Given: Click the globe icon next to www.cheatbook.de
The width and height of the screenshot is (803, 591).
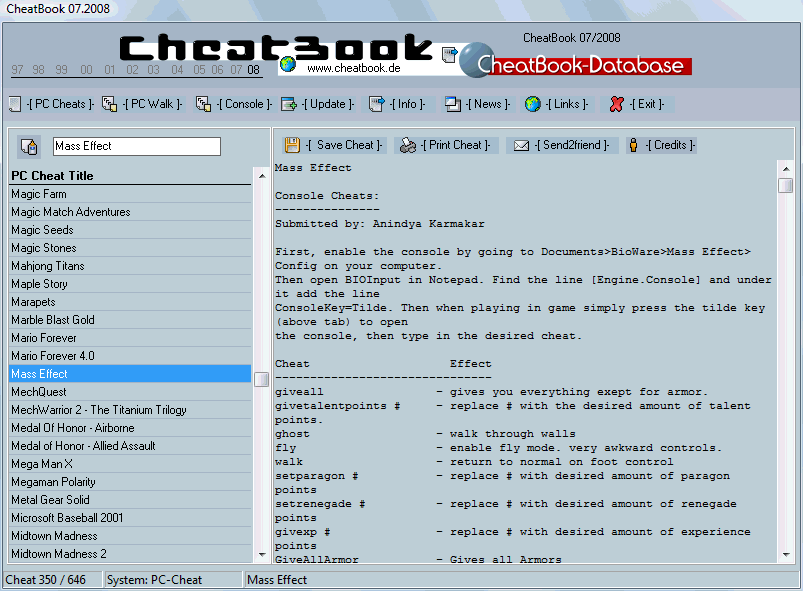Looking at the screenshot, I should click(x=288, y=64).
